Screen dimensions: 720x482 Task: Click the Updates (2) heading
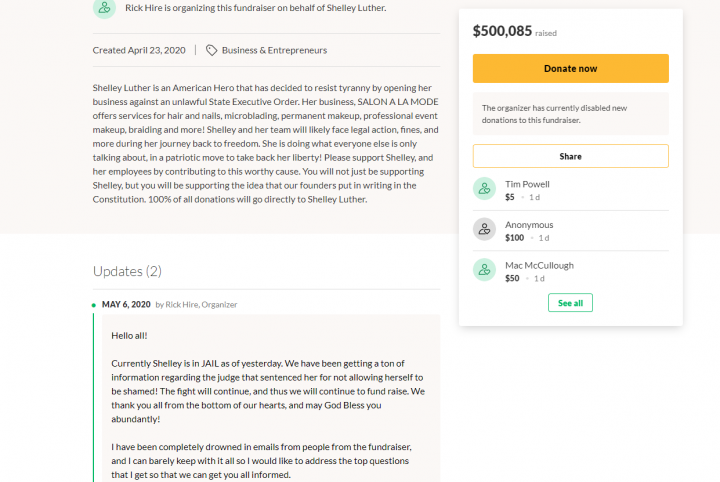tap(127, 271)
